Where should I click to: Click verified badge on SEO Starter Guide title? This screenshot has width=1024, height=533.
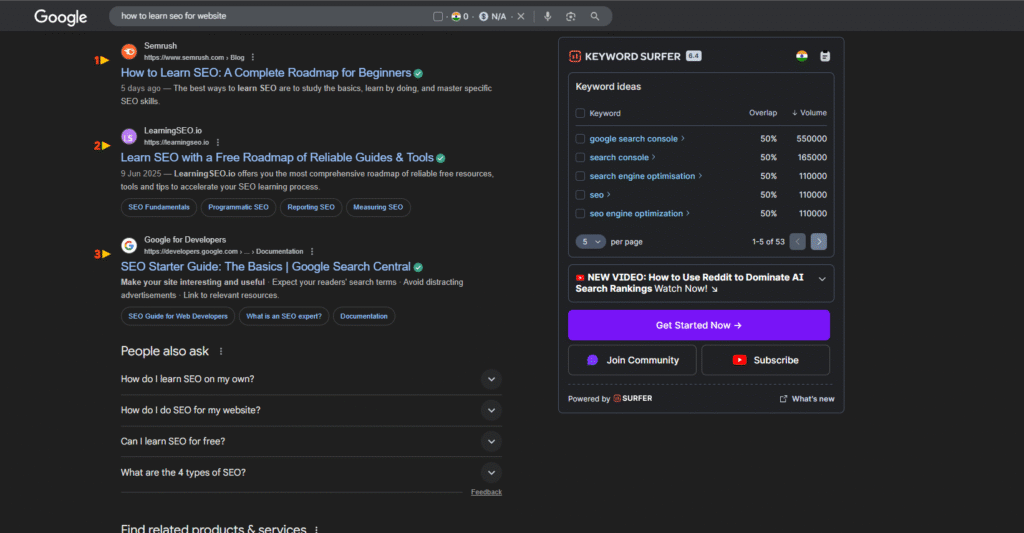[418, 267]
